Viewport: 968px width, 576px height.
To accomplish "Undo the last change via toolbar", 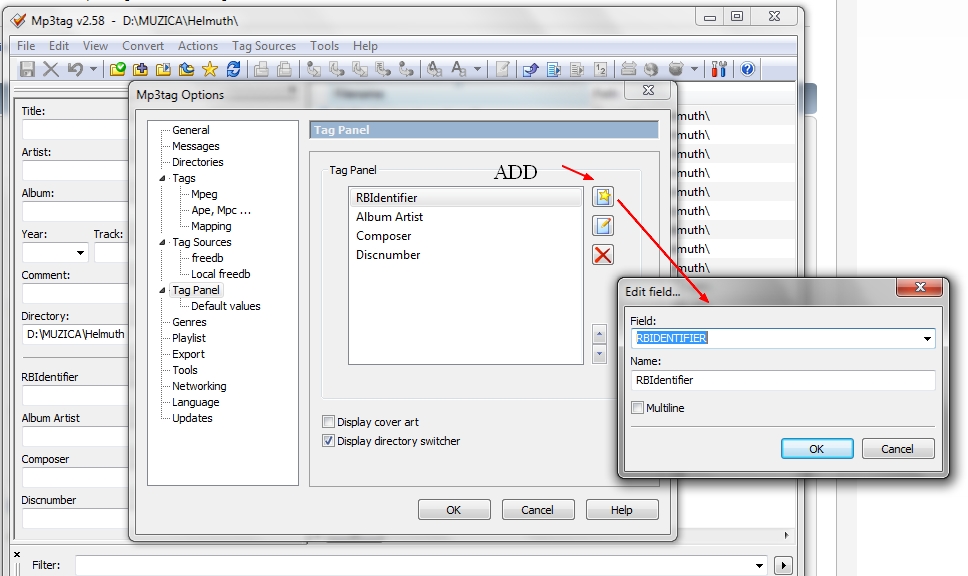I will point(75,69).
